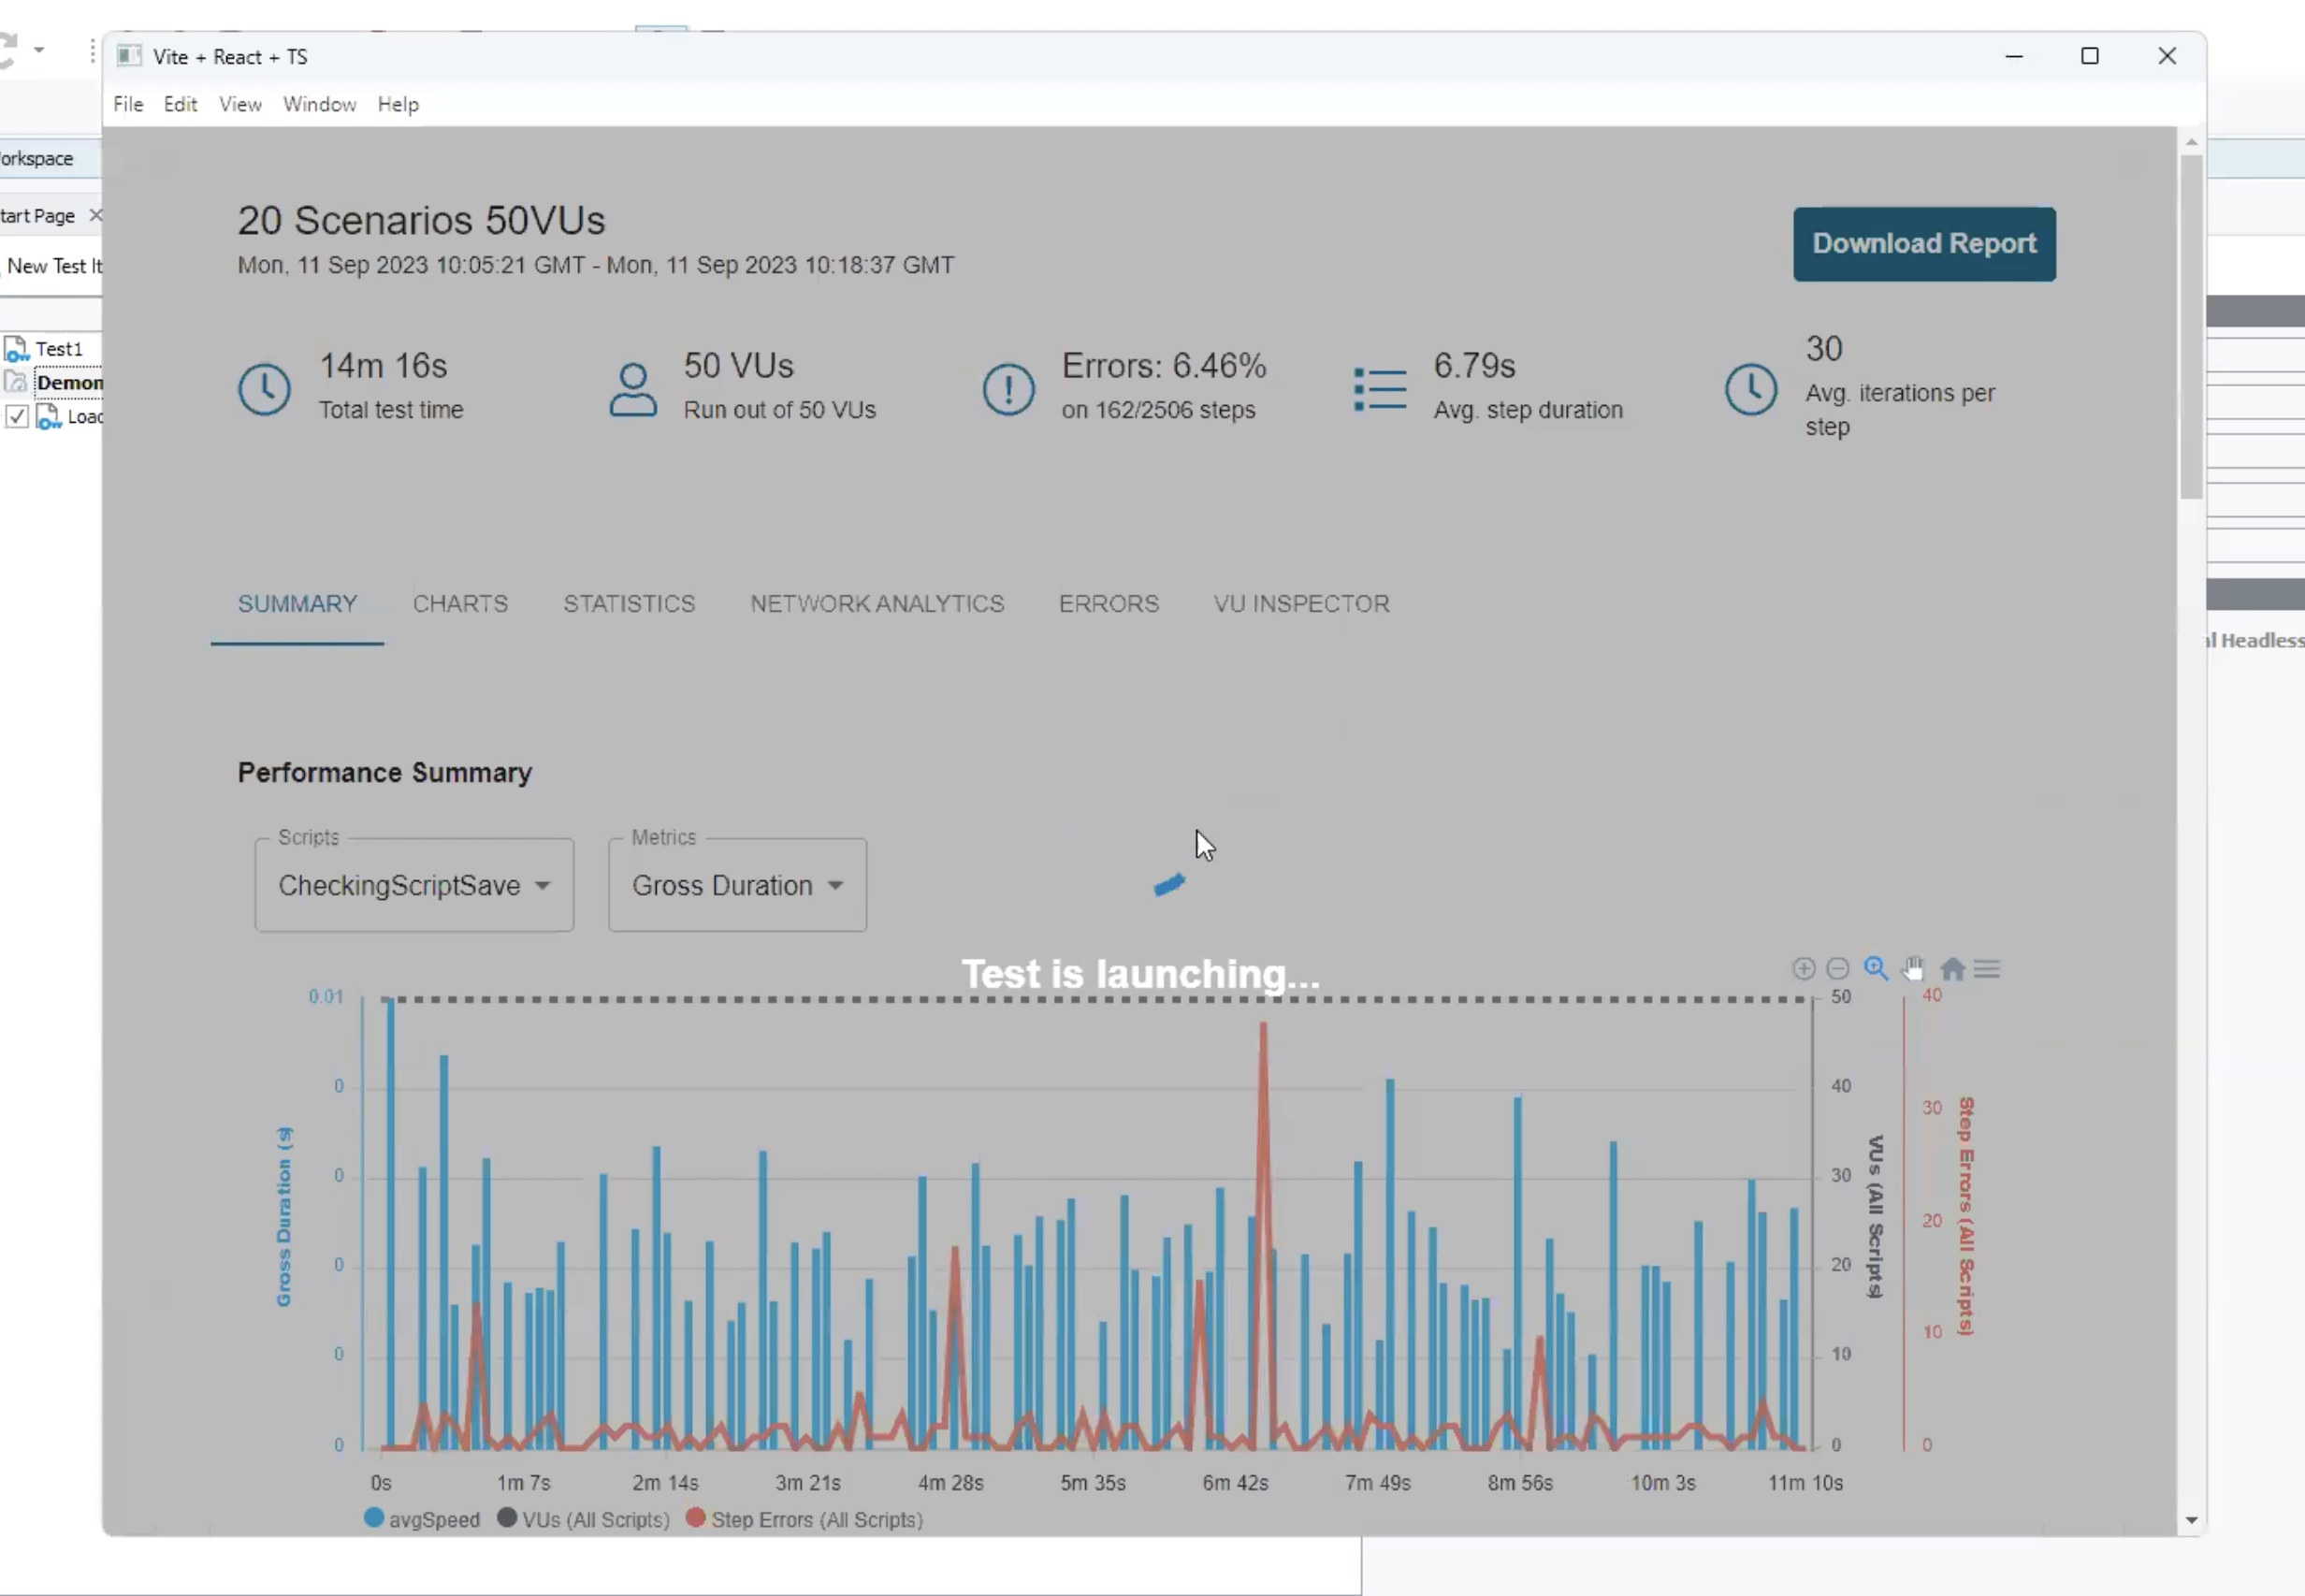2305x1596 pixels.
Task: Click the vertical scrollbar down arrow
Action: click(x=2191, y=1519)
